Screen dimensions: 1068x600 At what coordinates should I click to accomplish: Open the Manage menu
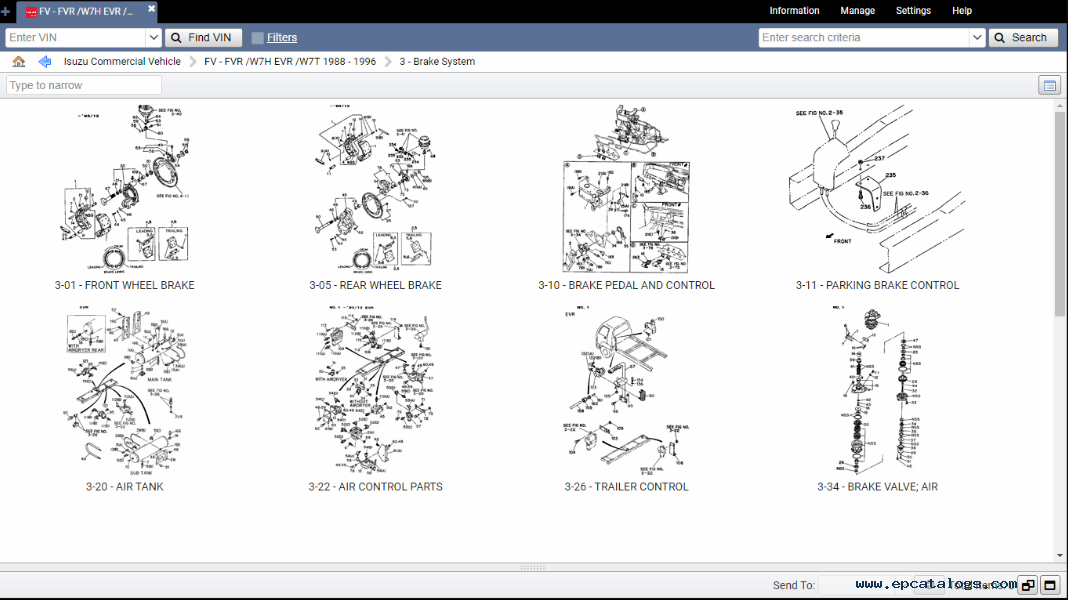click(858, 11)
